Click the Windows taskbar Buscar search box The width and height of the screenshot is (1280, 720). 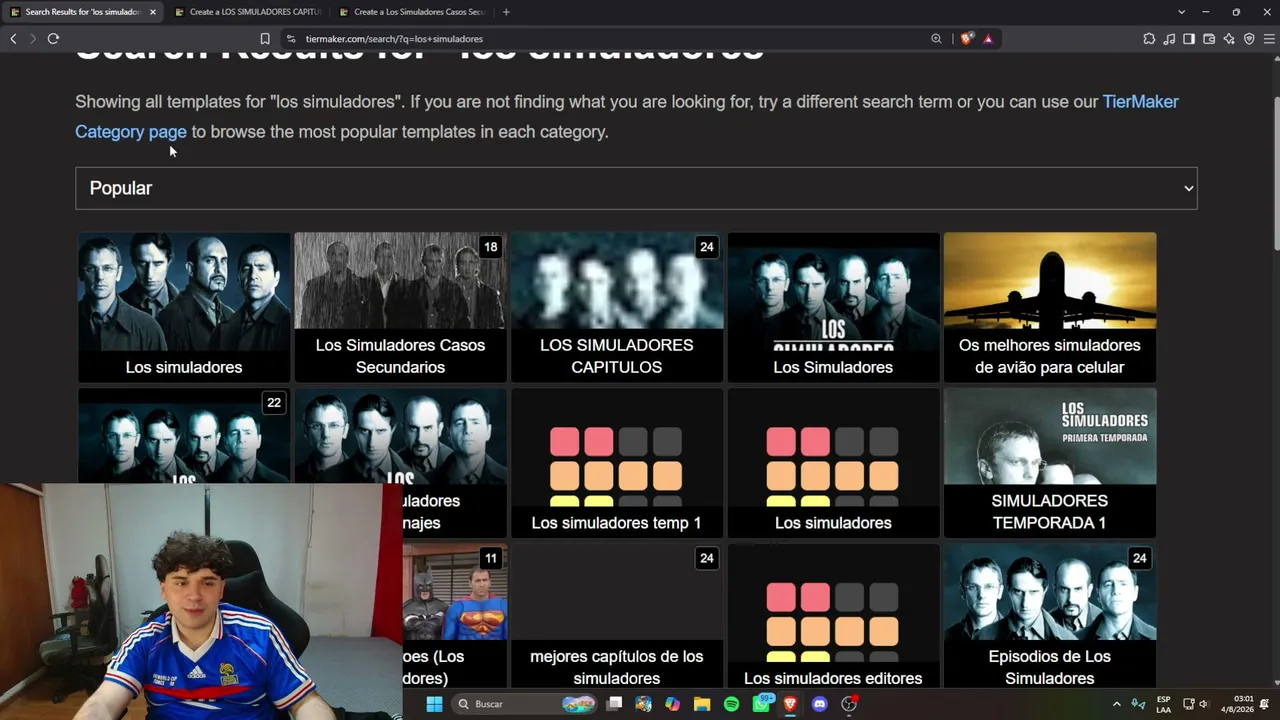pos(525,704)
